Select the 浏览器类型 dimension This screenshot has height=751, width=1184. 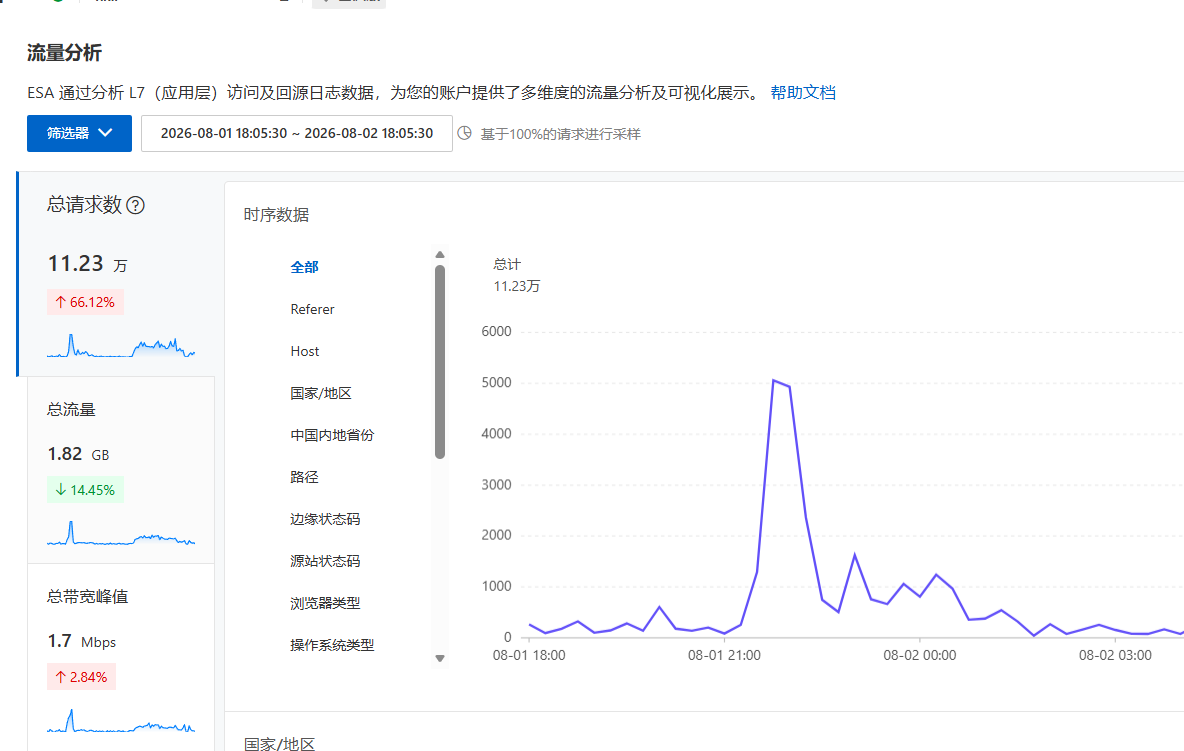pos(325,603)
